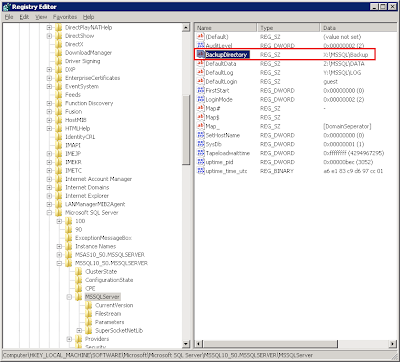Click the 90 folder icon
400x362 pixels.
coord(69,229)
